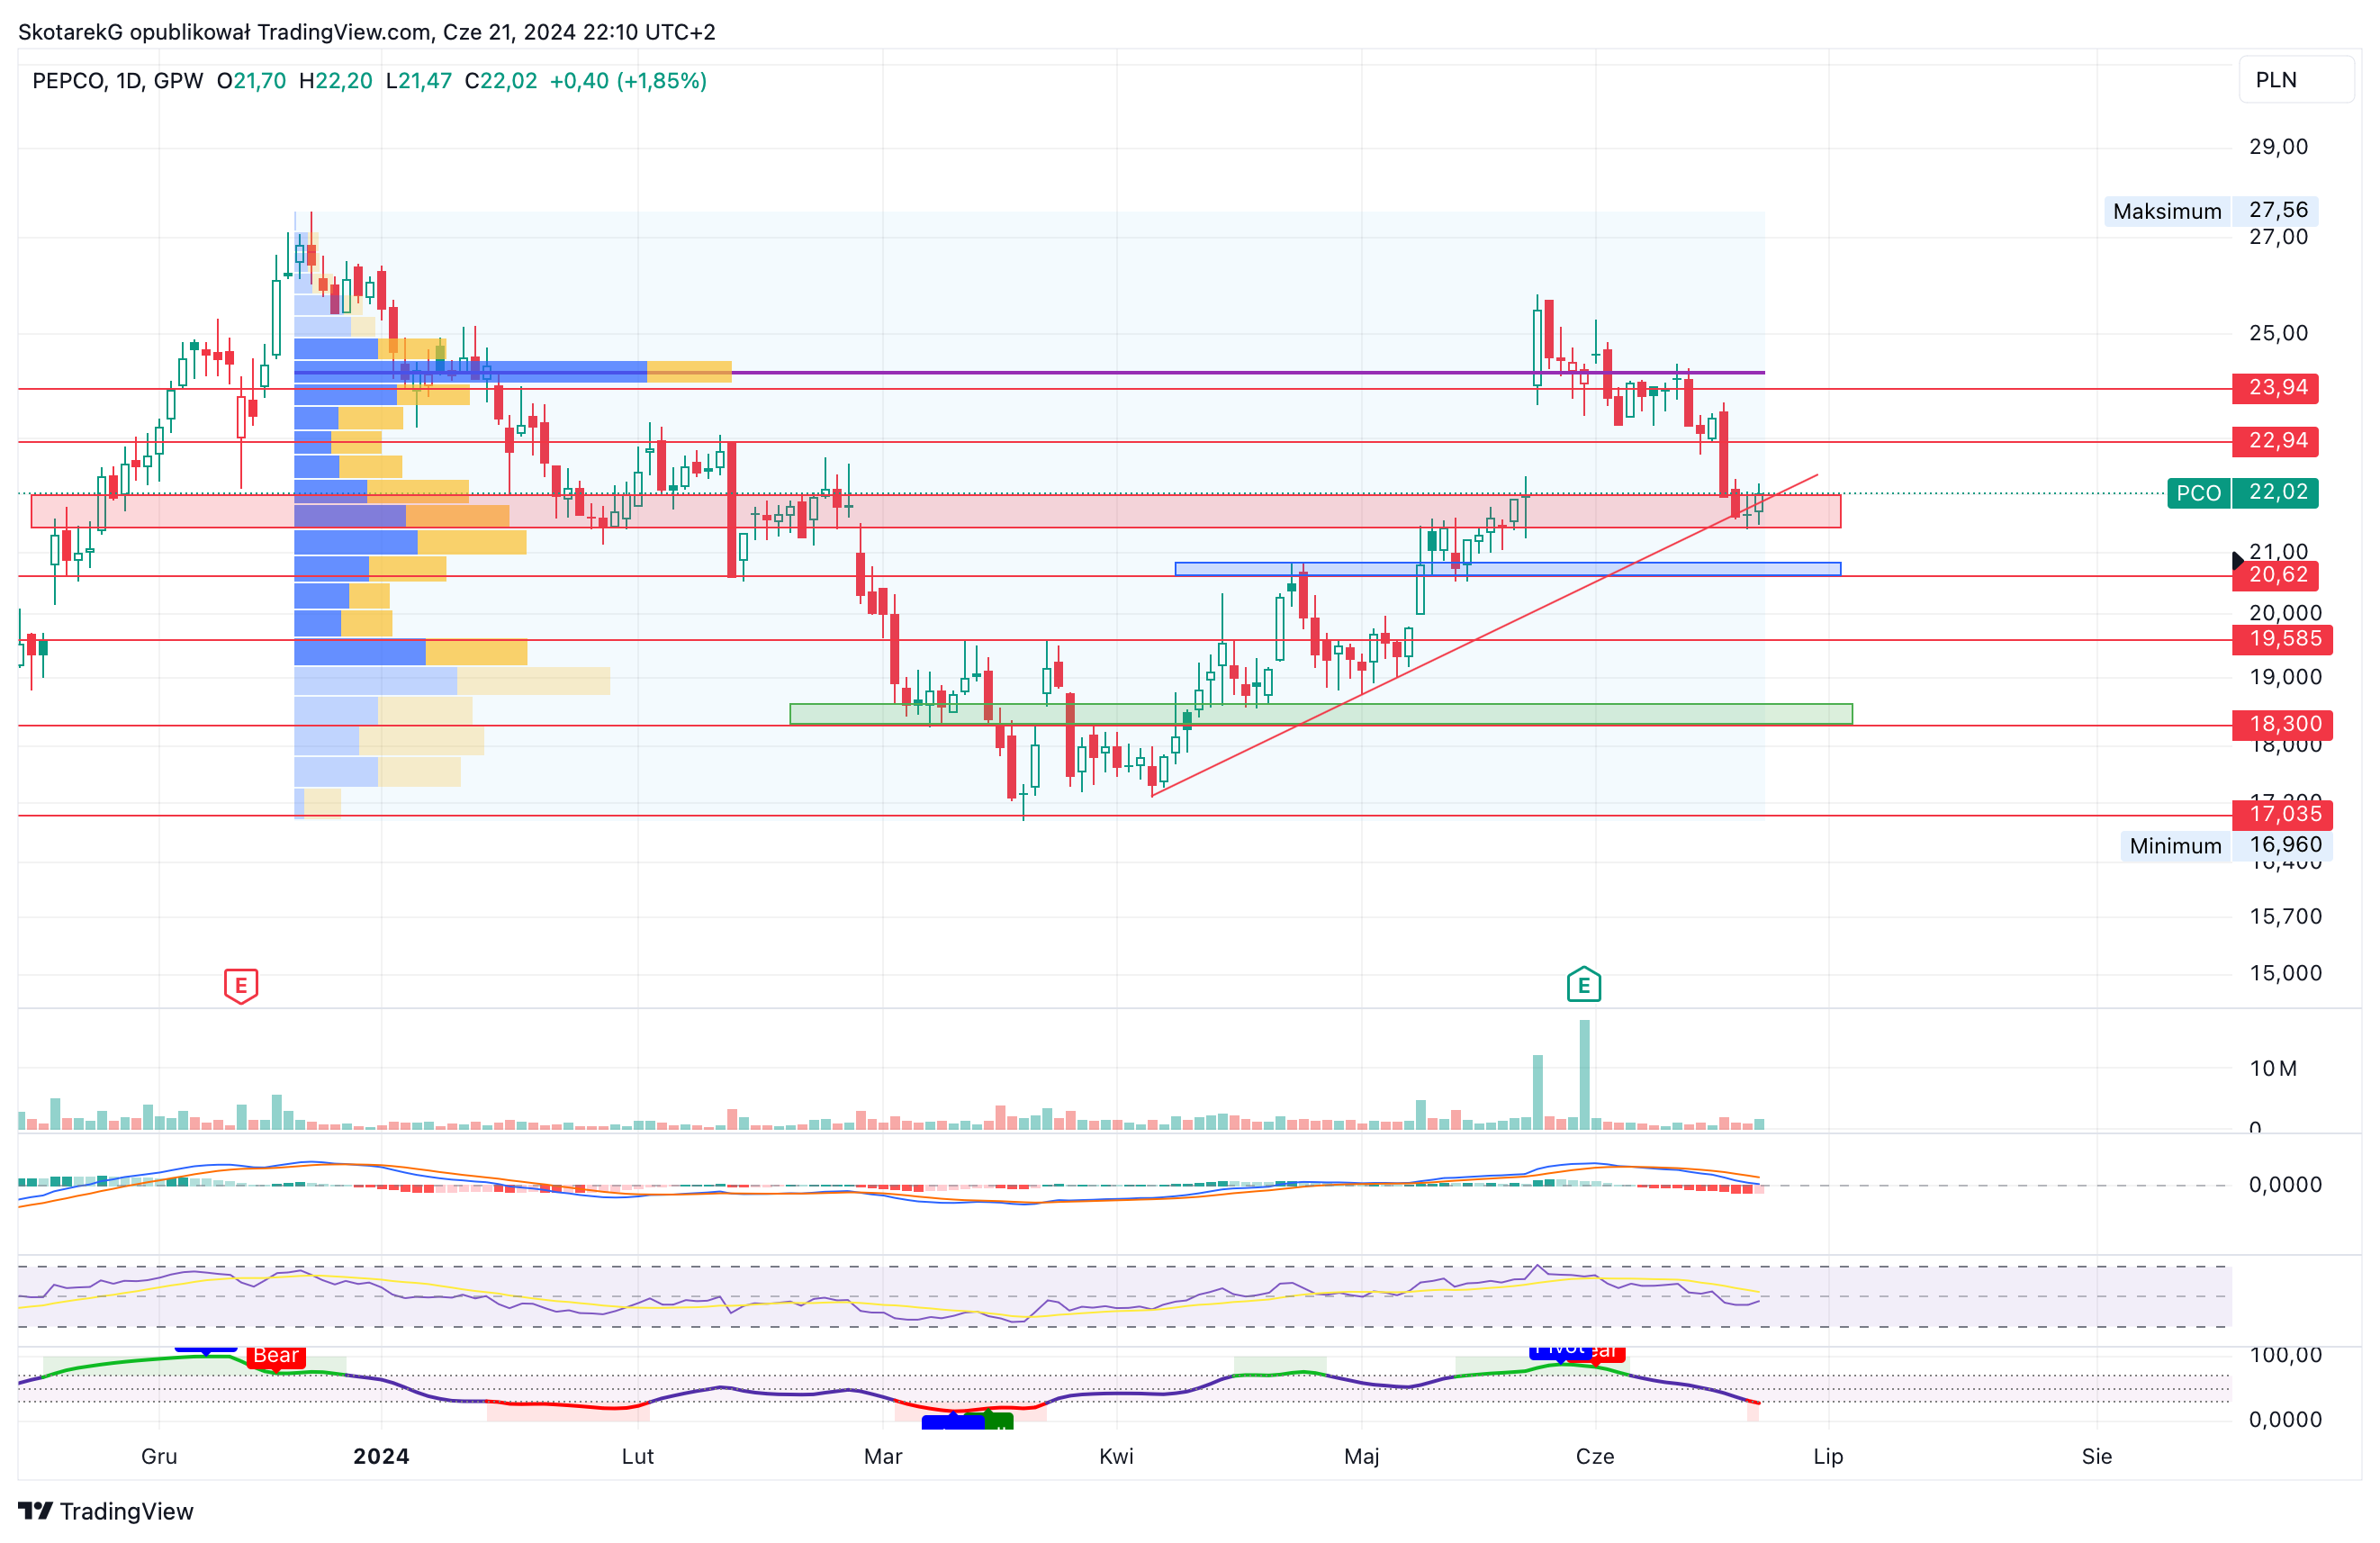The width and height of the screenshot is (2380, 1543).
Task: Click the red E earnings marker
Action: (240, 986)
